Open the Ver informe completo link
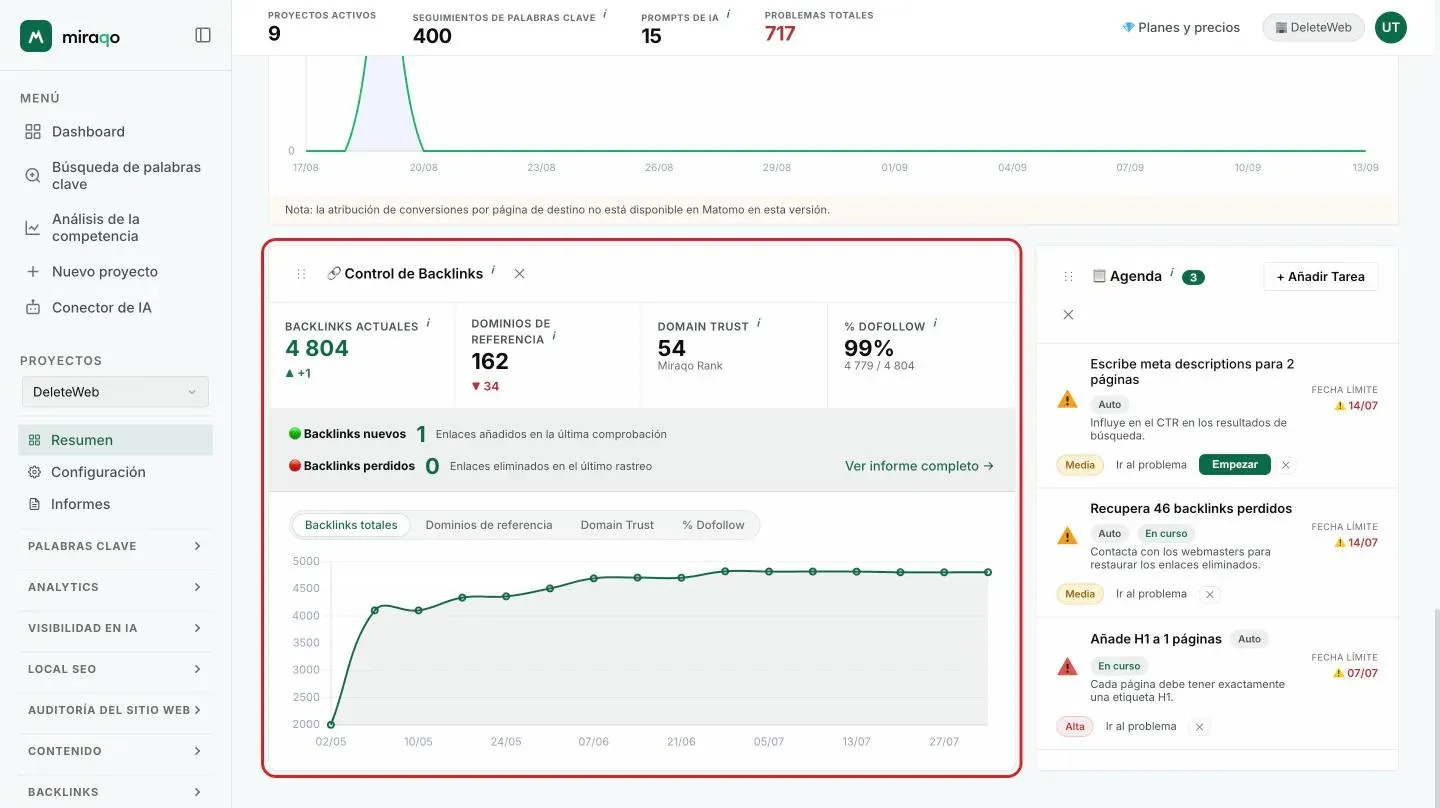 pos(919,466)
